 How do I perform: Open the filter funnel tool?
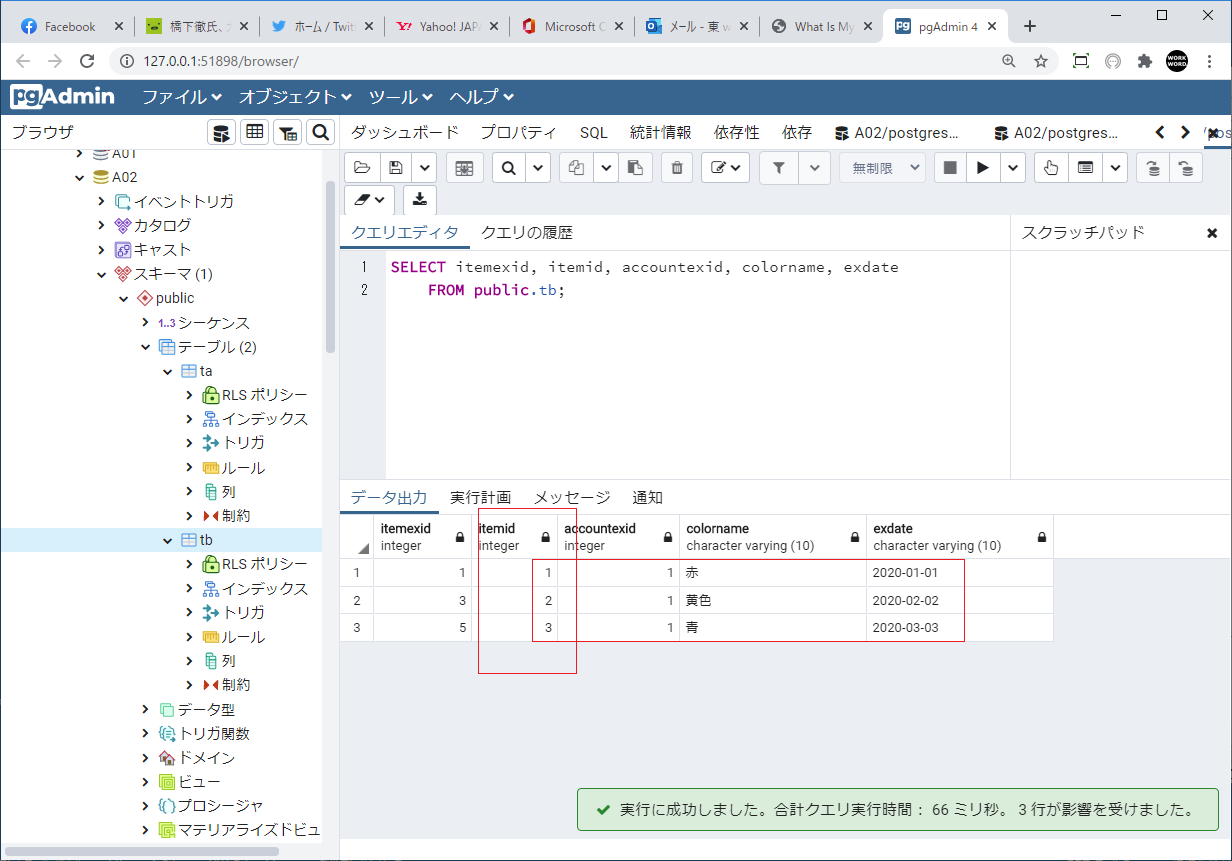(777, 168)
